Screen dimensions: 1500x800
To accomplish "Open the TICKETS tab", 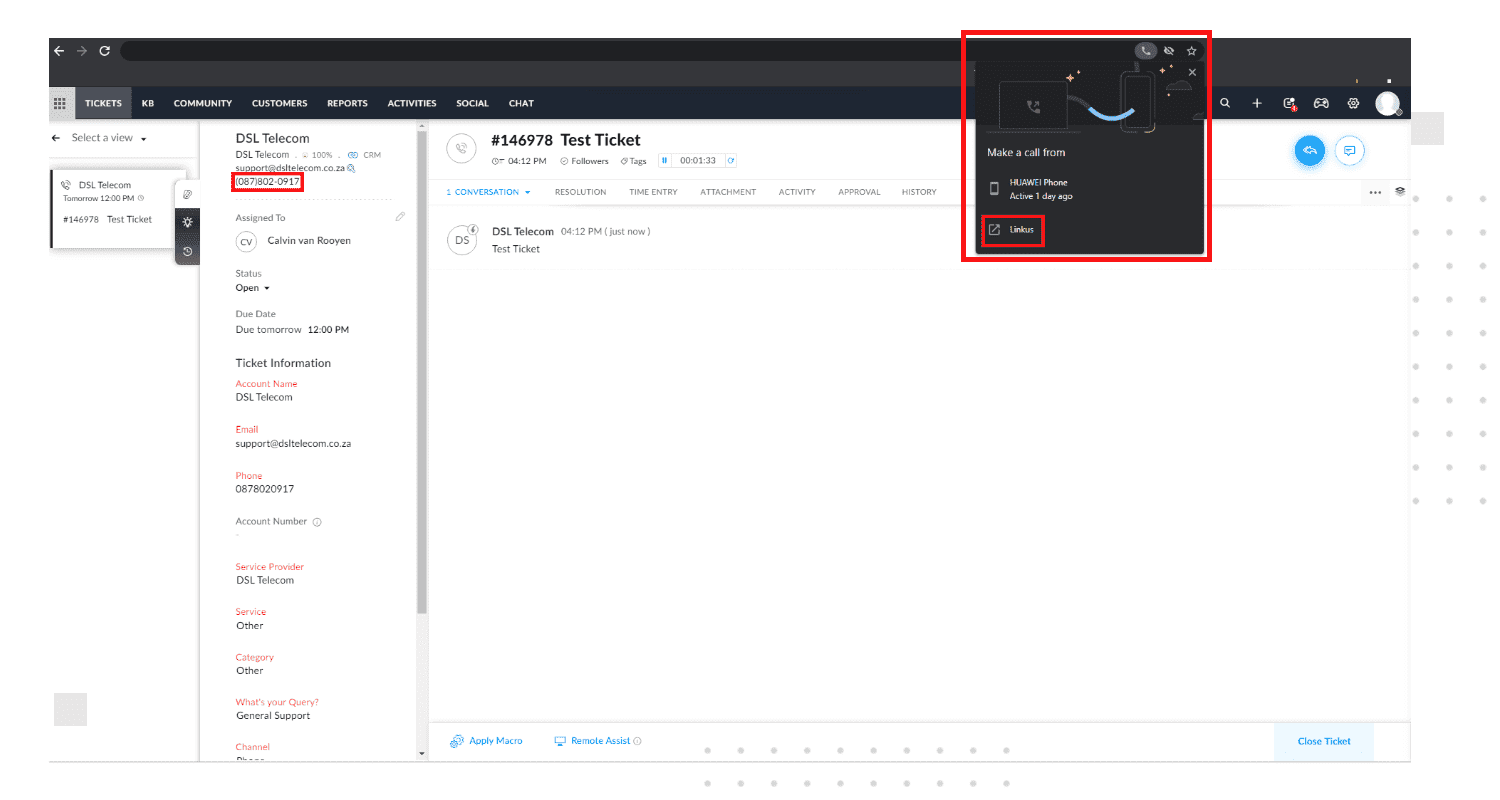I will pos(103,103).
